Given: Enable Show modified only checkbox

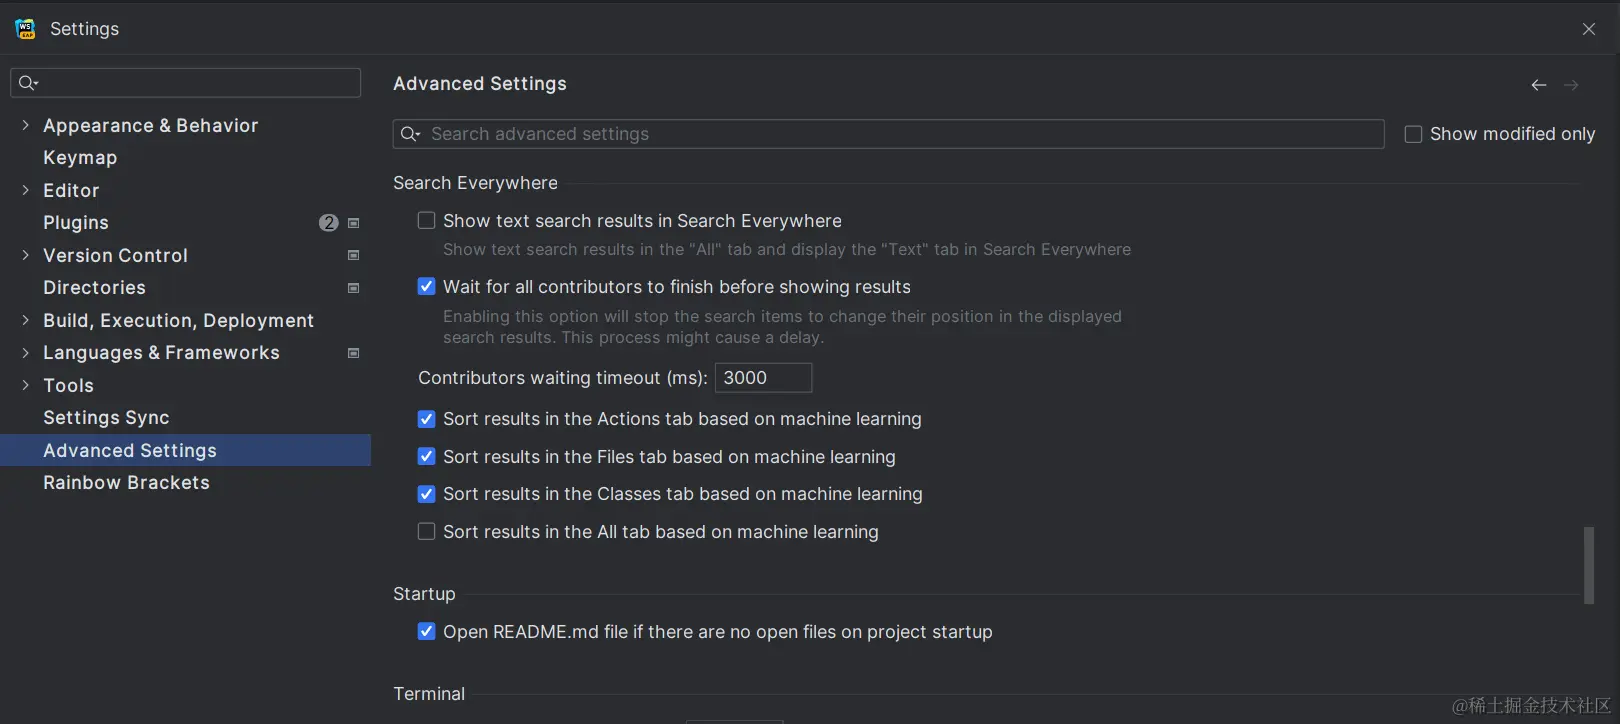Looking at the screenshot, I should (1413, 134).
